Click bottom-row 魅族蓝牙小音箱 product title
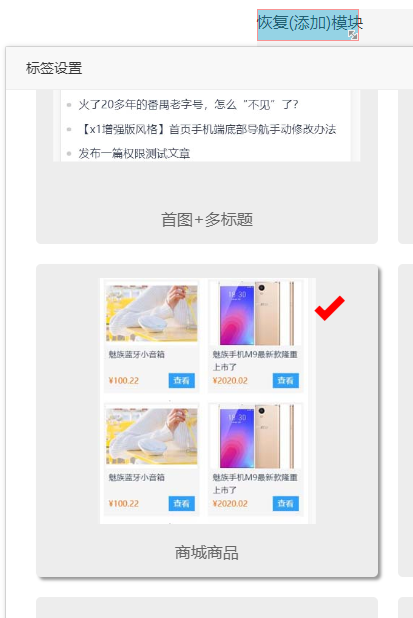 137,477
